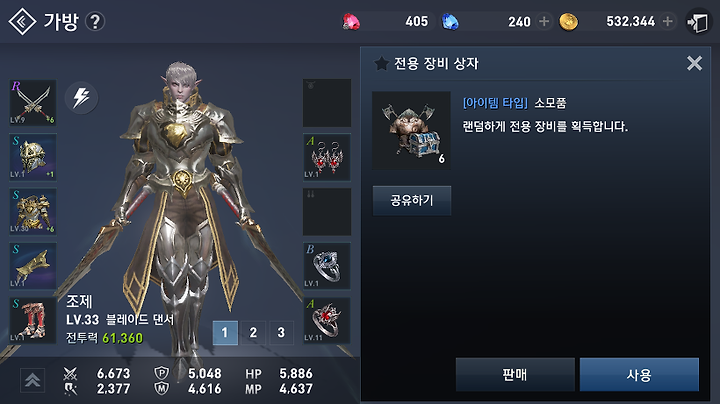This screenshot has height=404, width=720.
Task: Expand the stats panel with double chevron
Action: (x=33, y=380)
